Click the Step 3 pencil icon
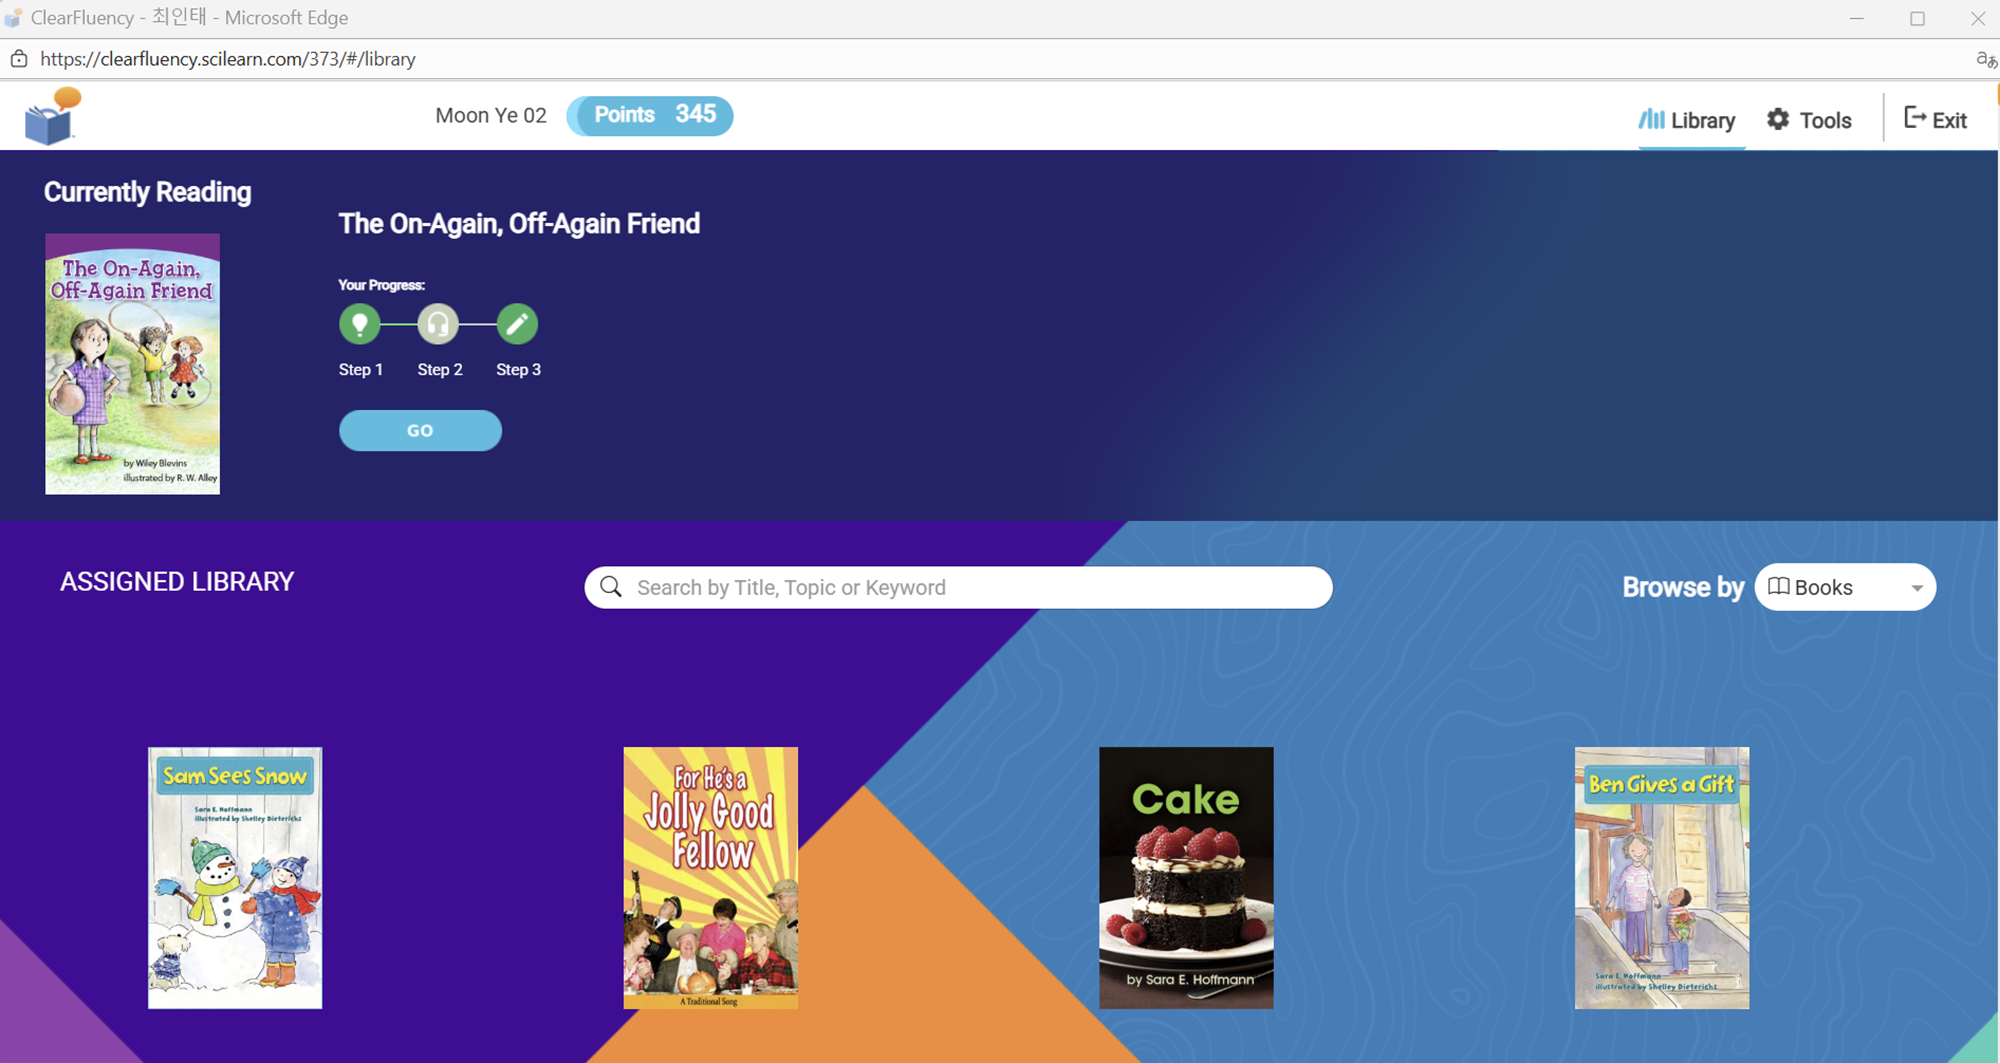2000x1063 pixels. click(x=517, y=324)
